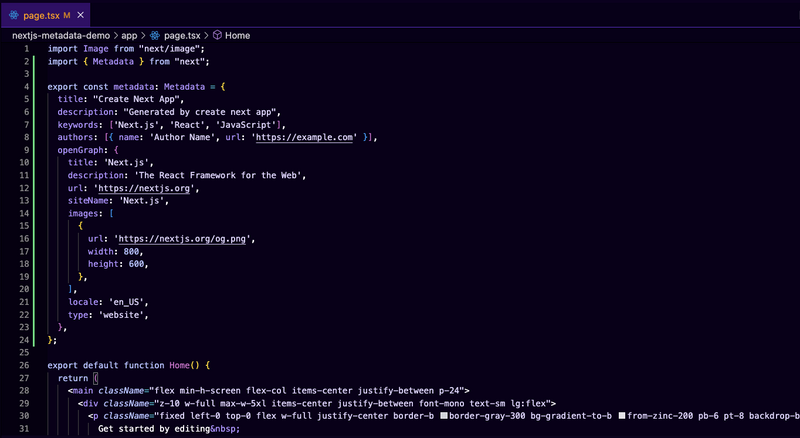Click the metadata constant name on line 4
Screen dimensions: 800x438
tap(134, 87)
